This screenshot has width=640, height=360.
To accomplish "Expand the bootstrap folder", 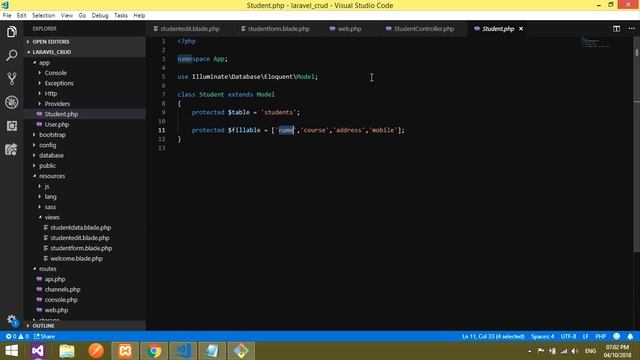I will coord(85,135).
